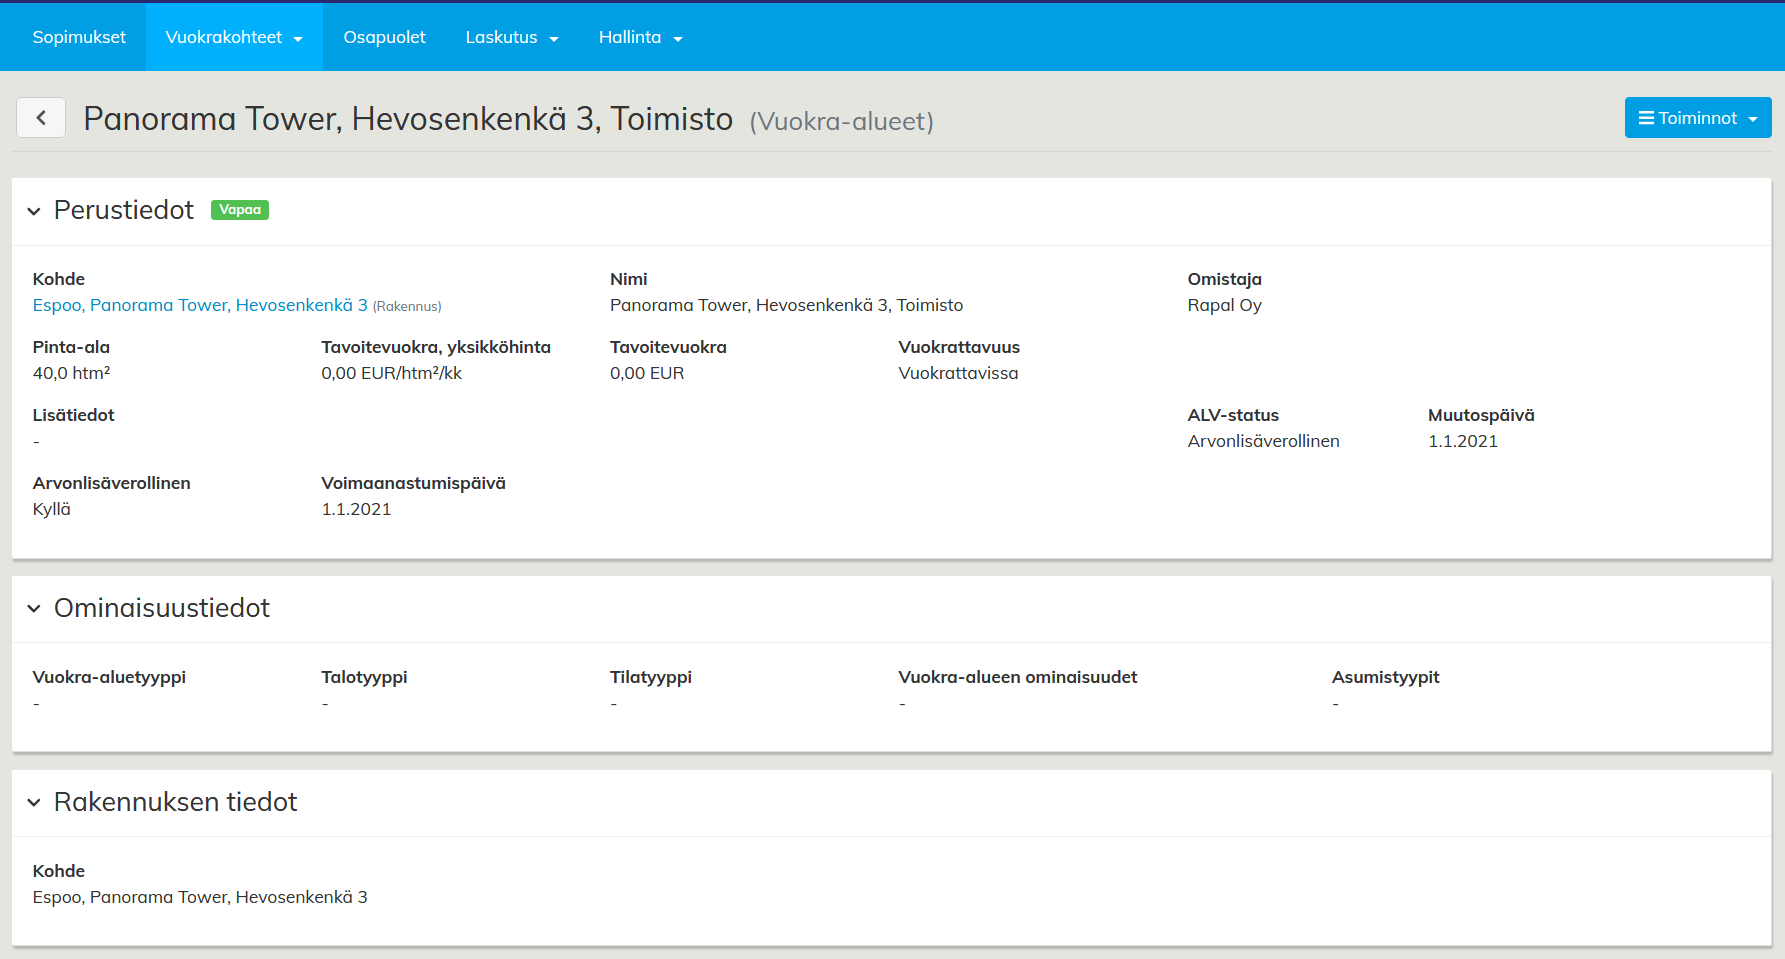1785x959 pixels.
Task: Collapse the Ominaisuustiedot section
Action: [x=34, y=609]
